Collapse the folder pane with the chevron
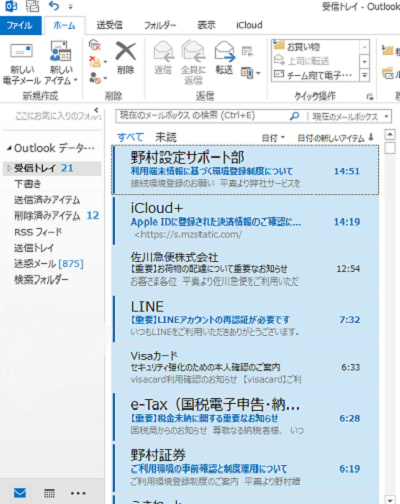 pyautogui.click(x=96, y=110)
